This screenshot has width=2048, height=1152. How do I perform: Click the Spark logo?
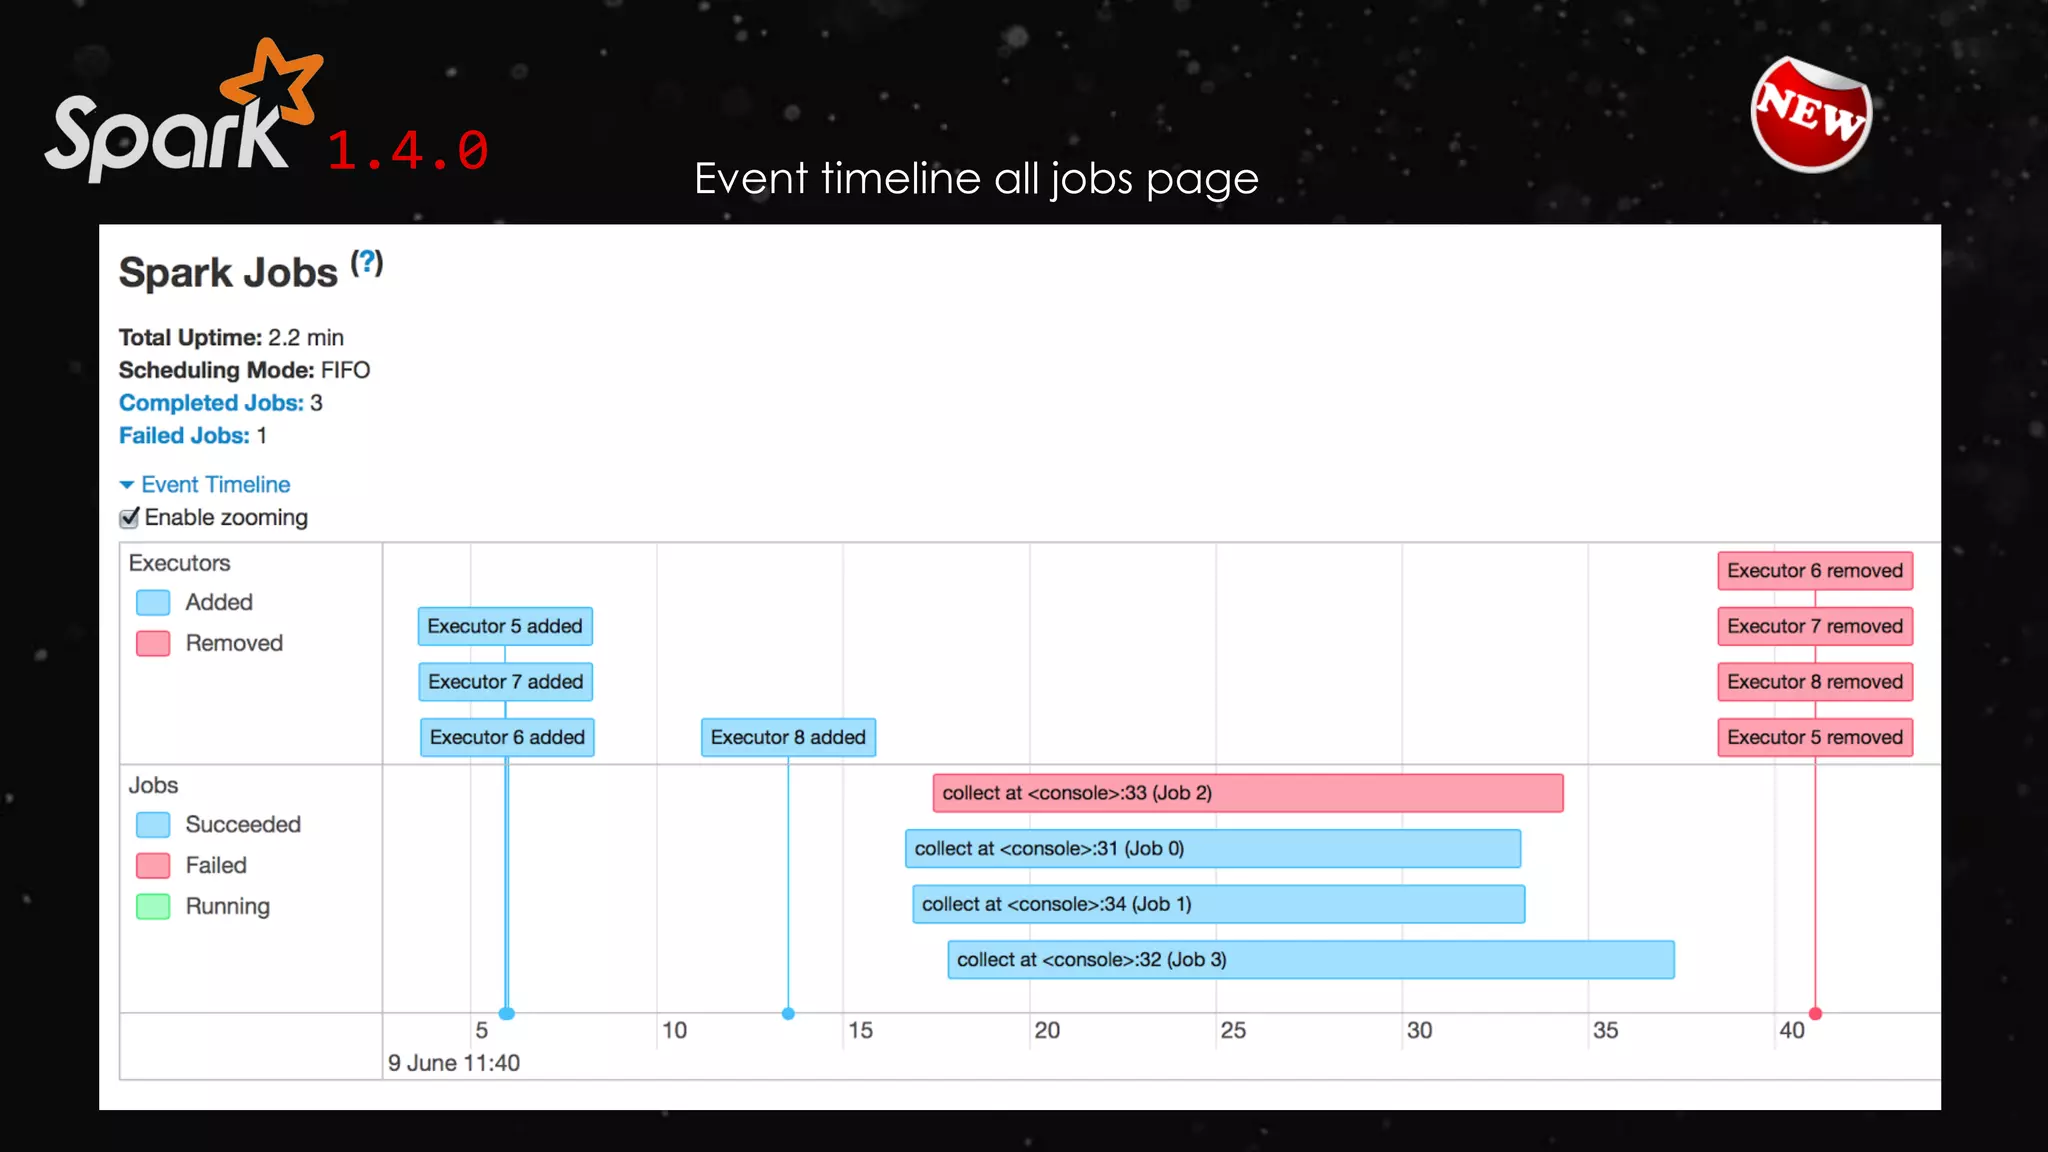pyautogui.click(x=183, y=112)
